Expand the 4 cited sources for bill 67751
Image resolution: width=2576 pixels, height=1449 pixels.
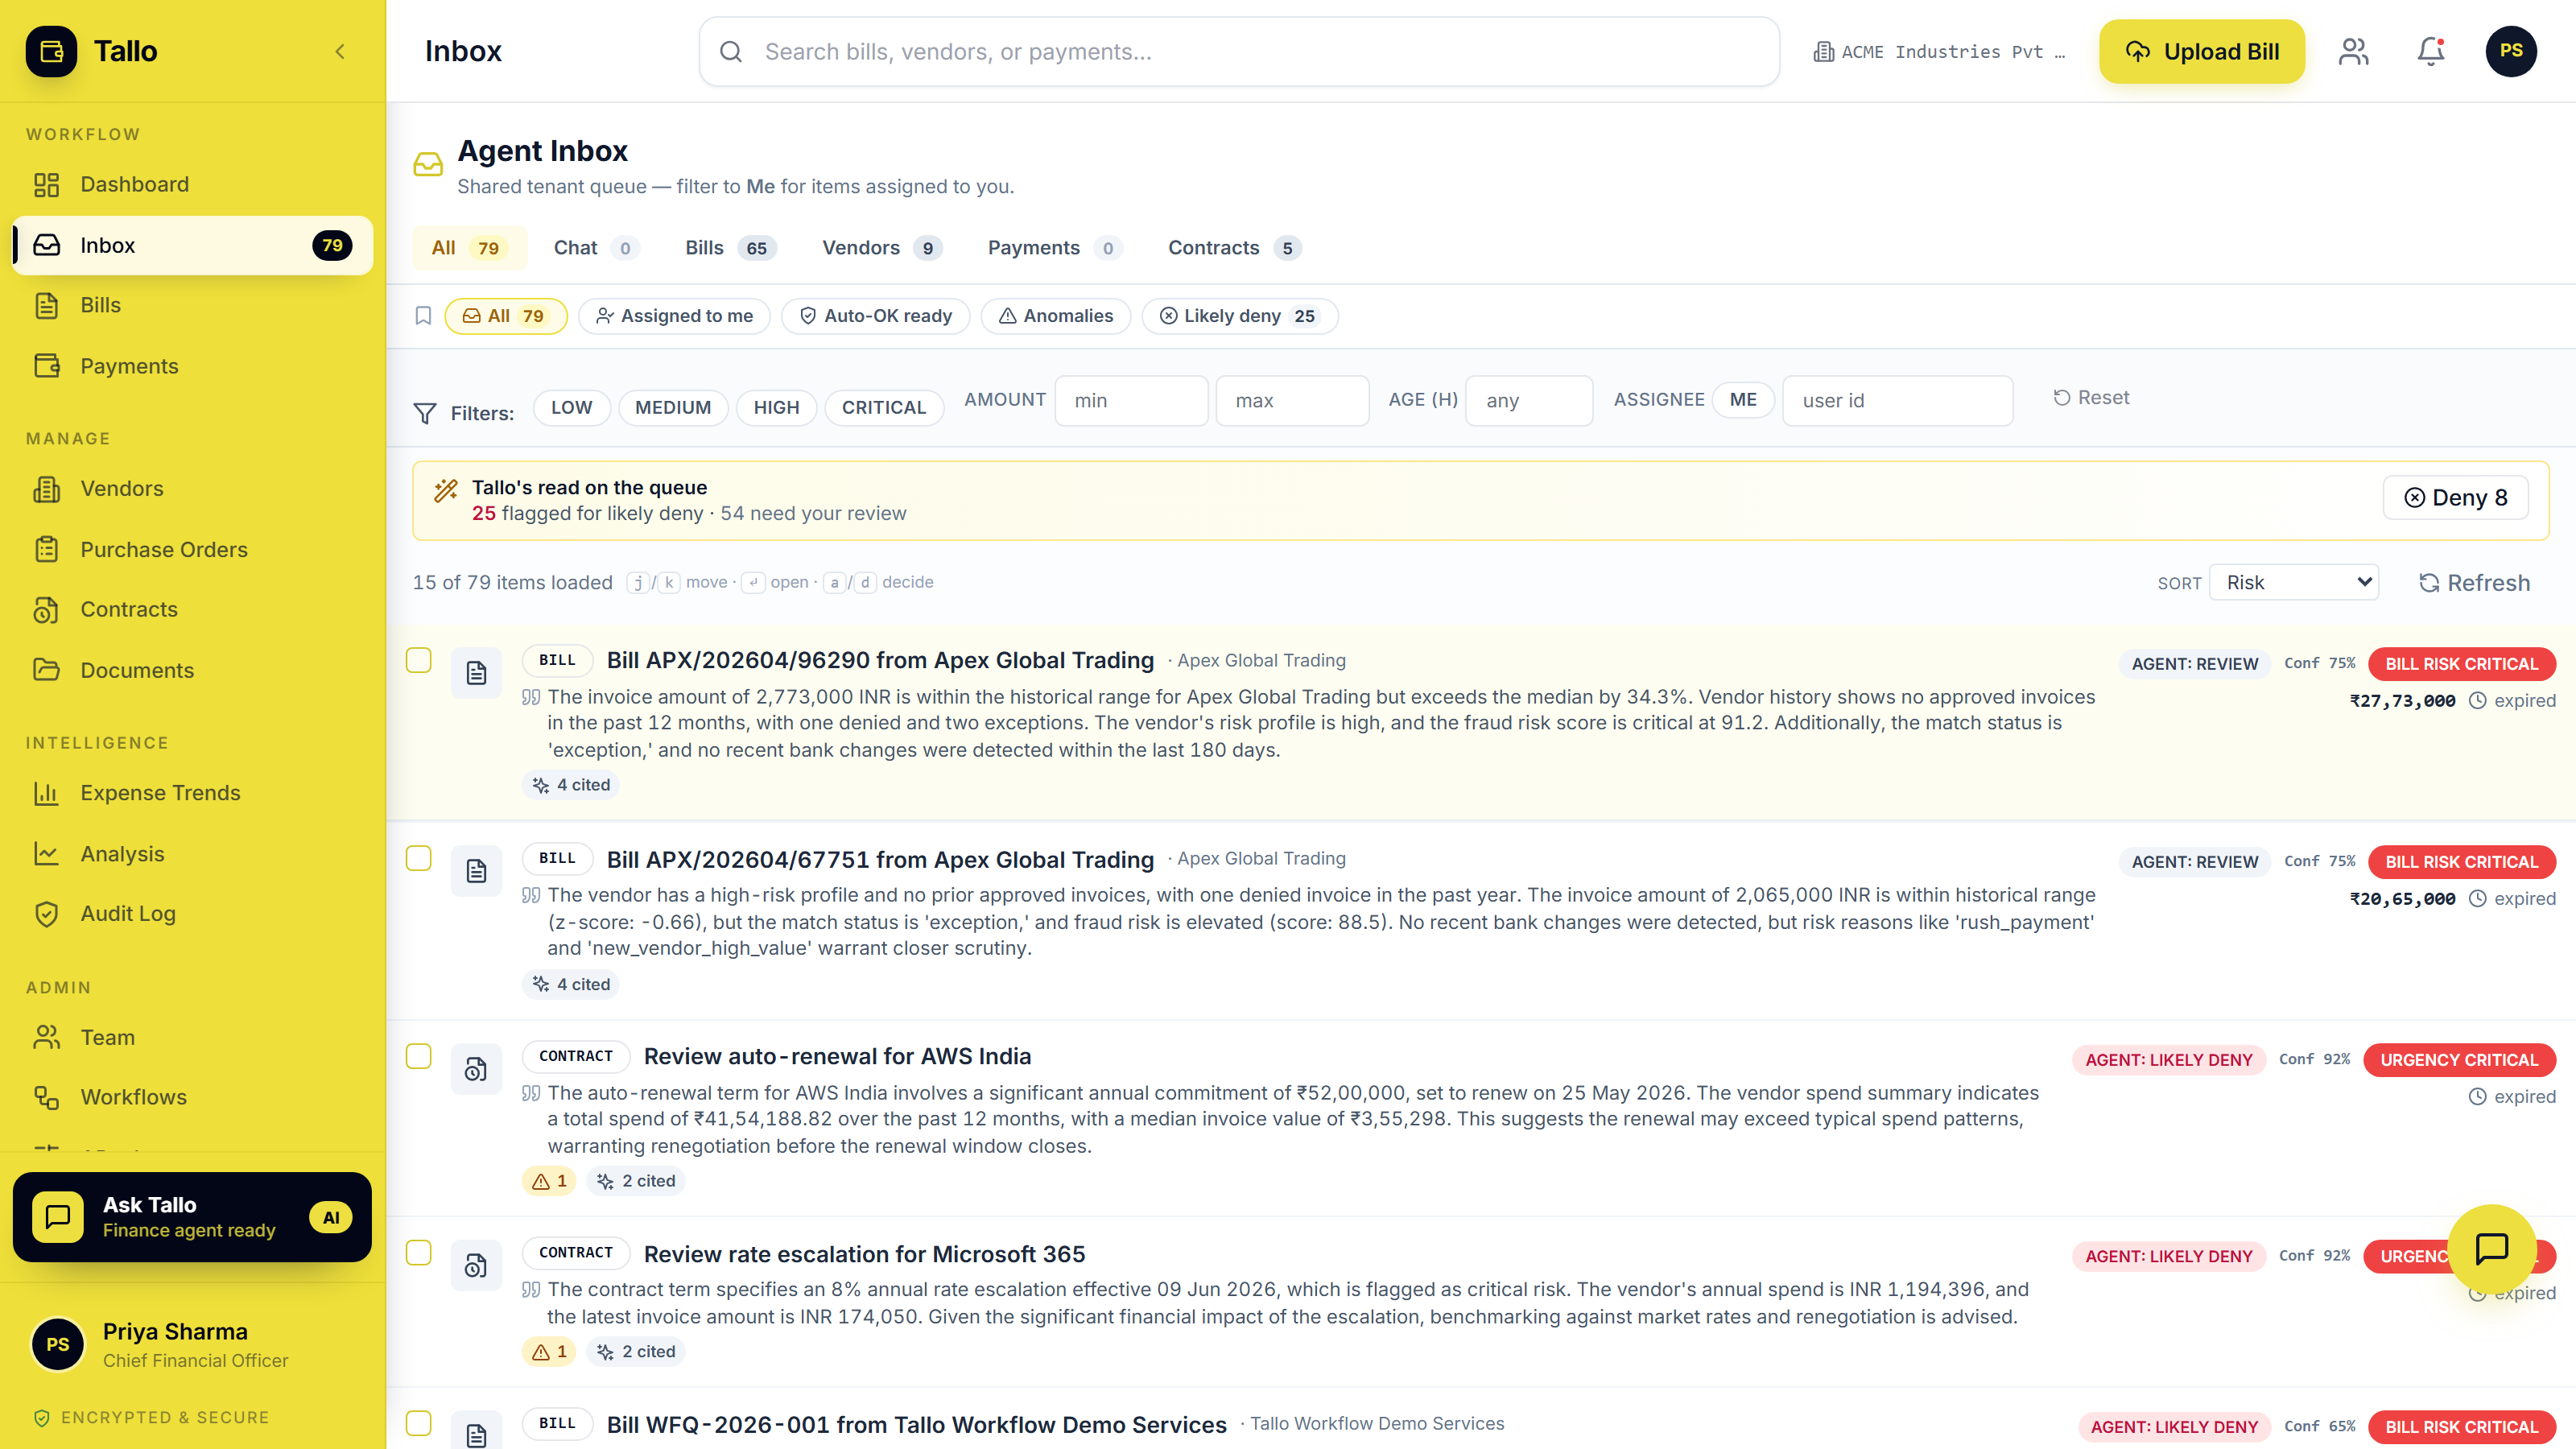click(571, 984)
